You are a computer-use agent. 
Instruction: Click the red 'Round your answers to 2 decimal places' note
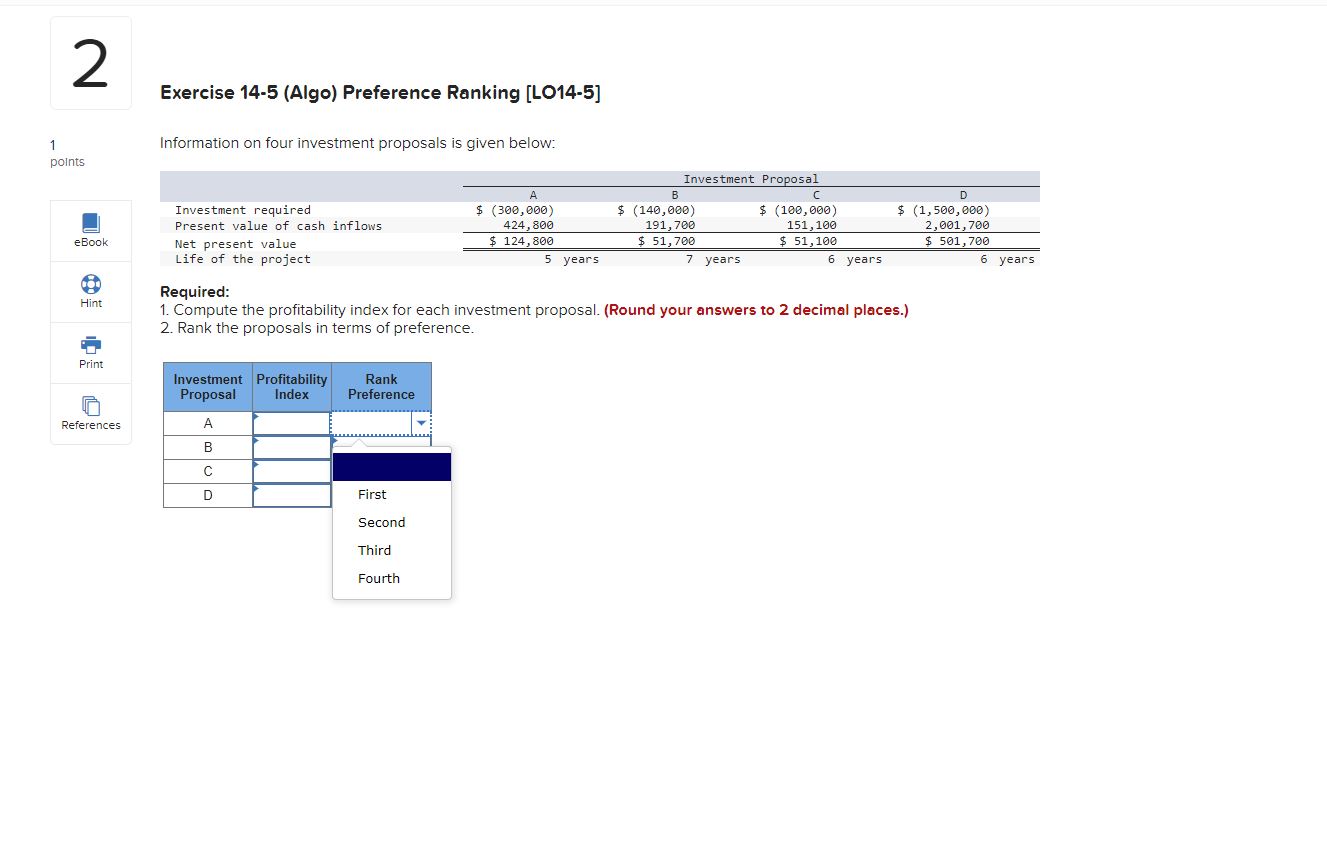click(x=757, y=310)
